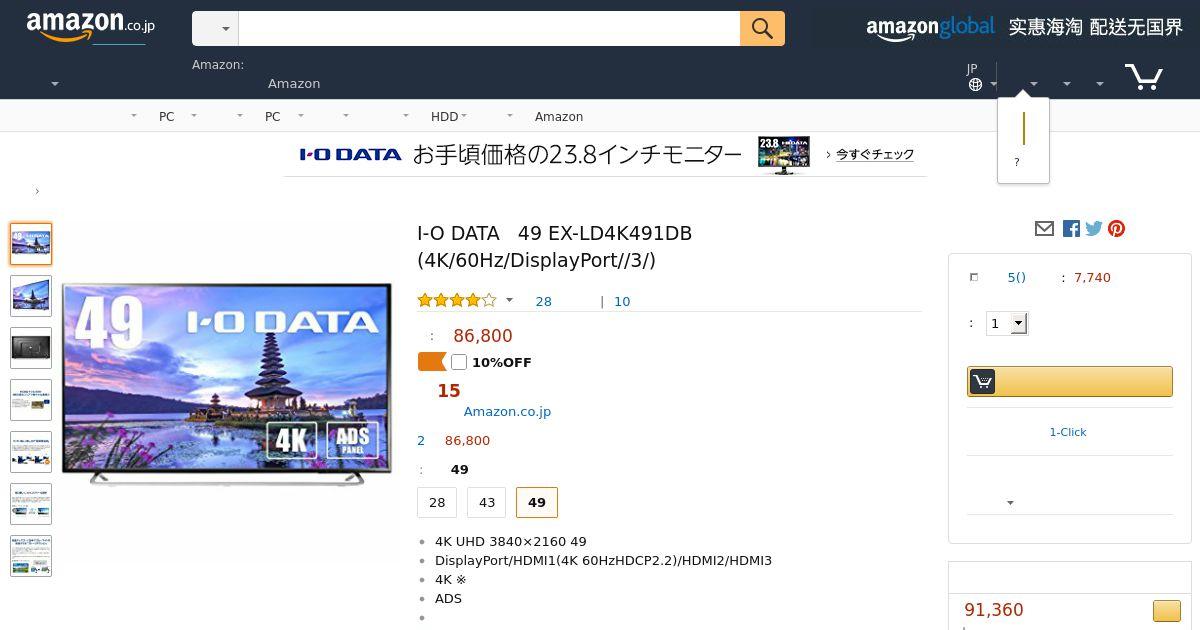Select the 49 size option

click(x=537, y=503)
